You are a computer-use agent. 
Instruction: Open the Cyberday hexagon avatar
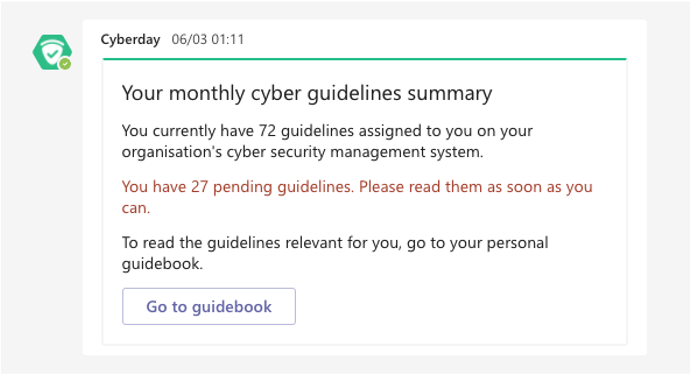tap(52, 52)
